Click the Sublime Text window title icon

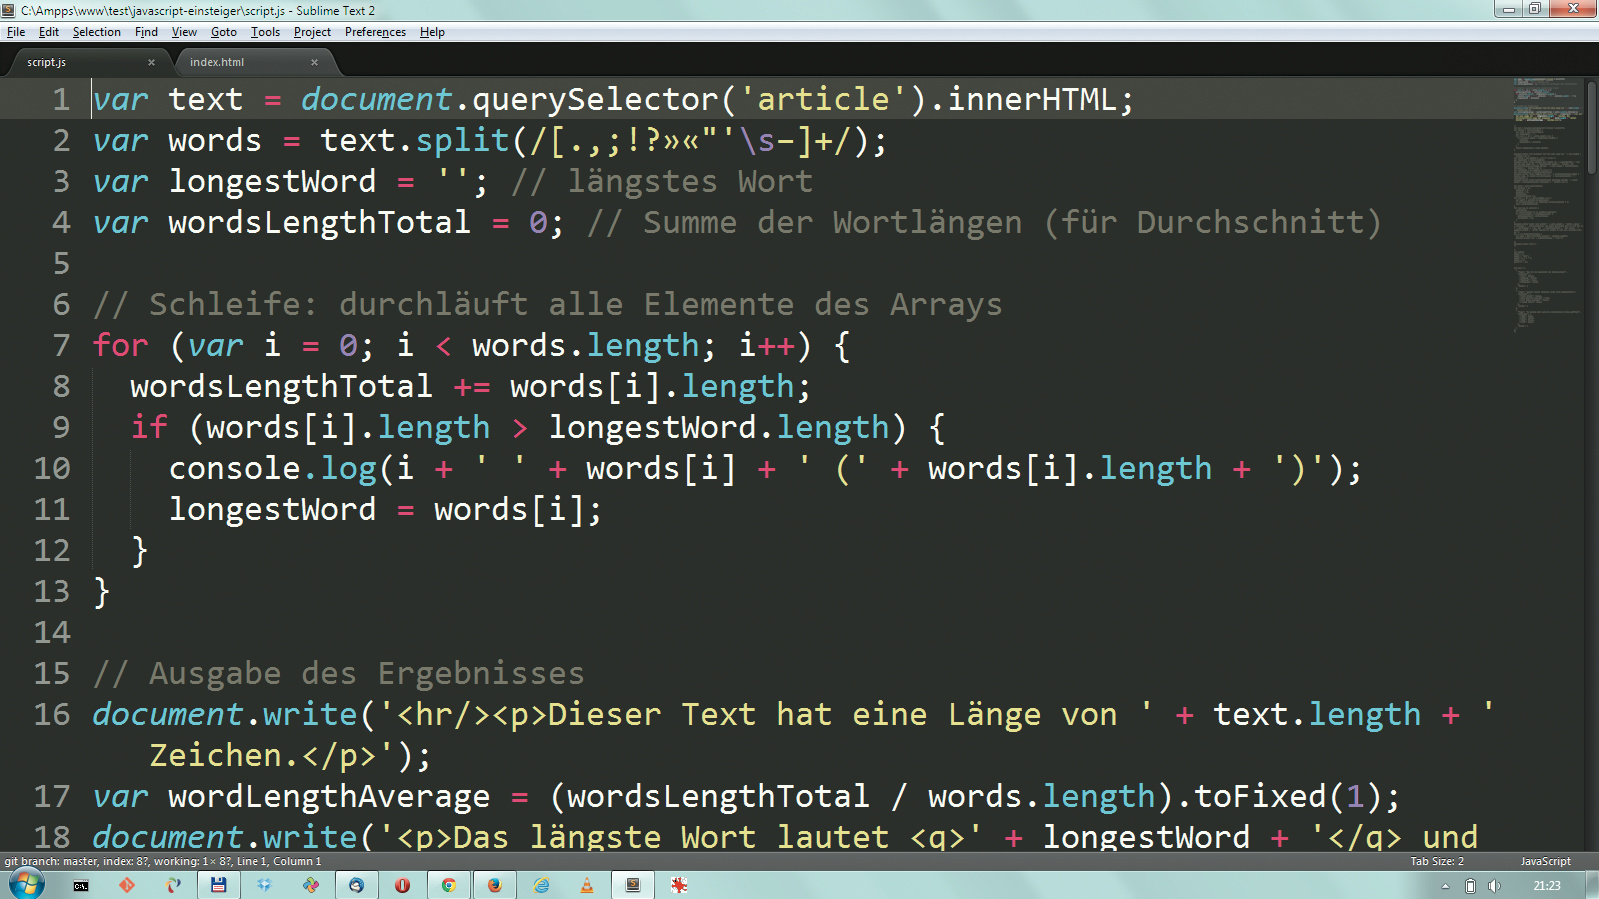[9, 10]
